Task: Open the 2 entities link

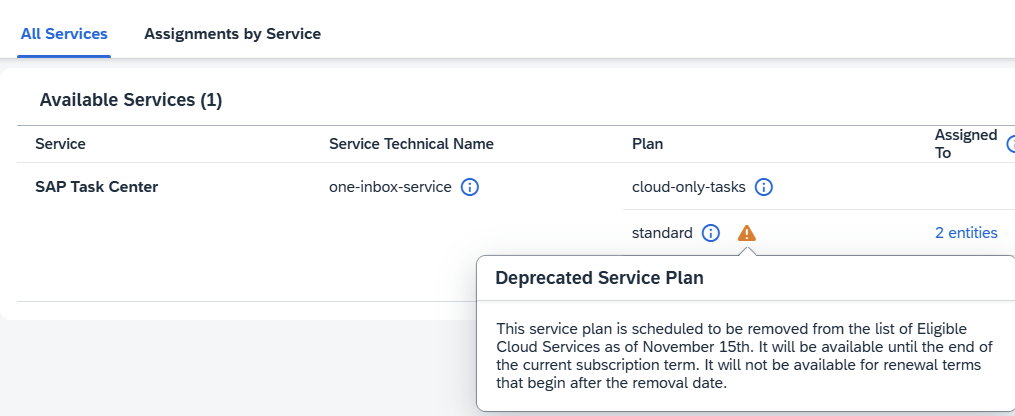Action: tap(966, 233)
